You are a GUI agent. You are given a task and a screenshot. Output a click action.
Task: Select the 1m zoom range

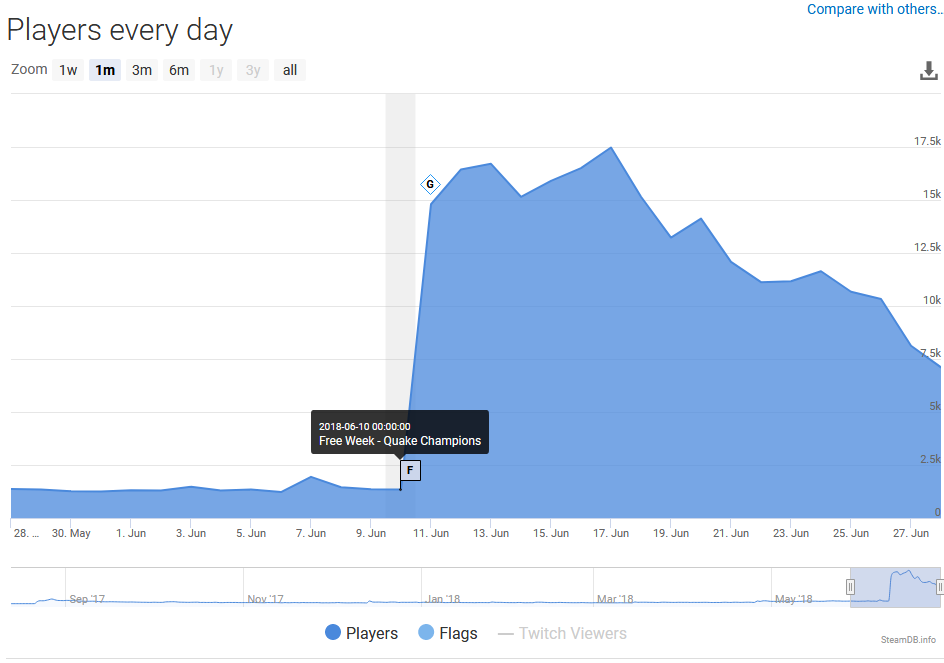tap(105, 70)
